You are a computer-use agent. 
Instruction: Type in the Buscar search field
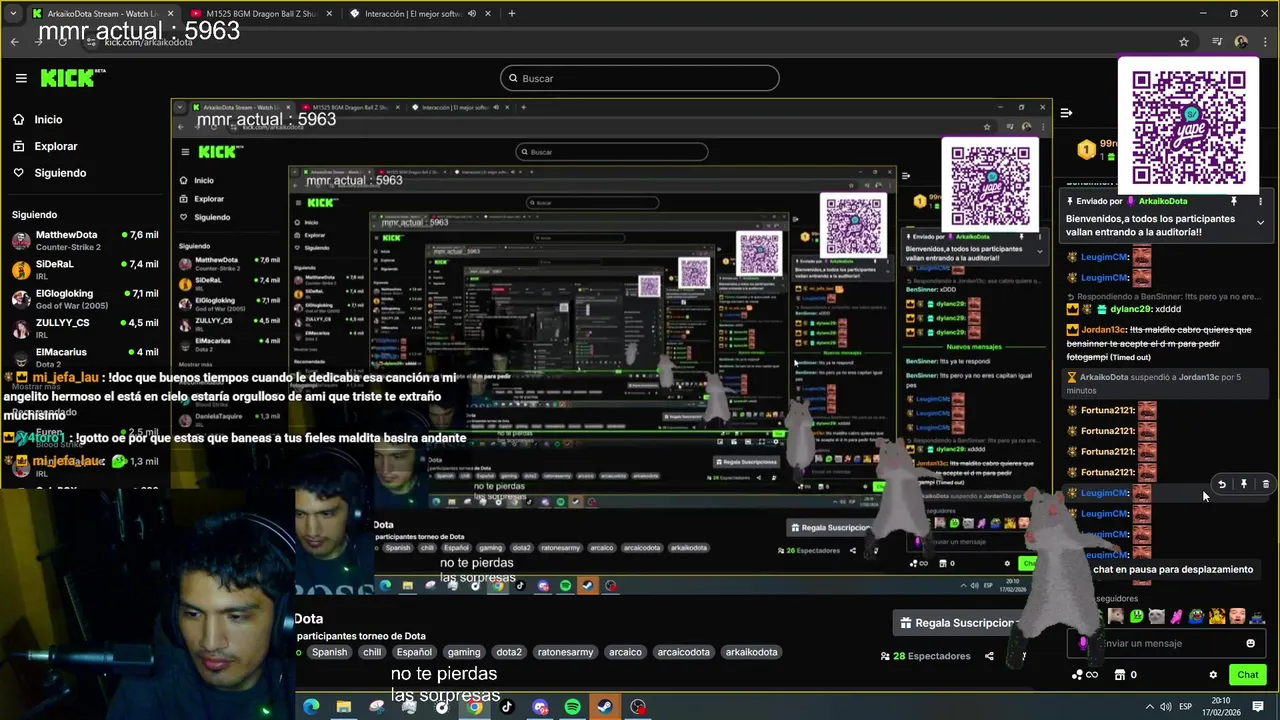(x=639, y=78)
